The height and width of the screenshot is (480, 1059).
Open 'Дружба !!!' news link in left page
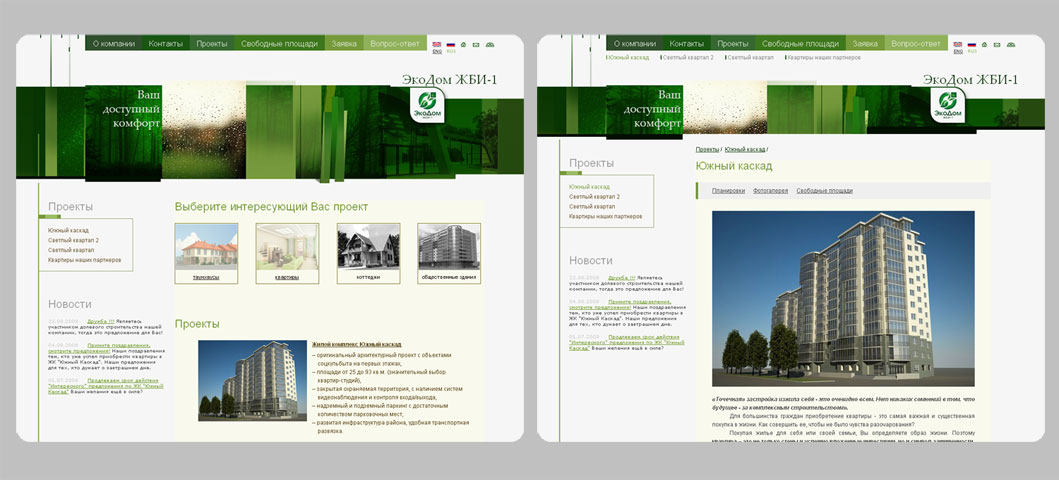pyautogui.click(x=101, y=321)
